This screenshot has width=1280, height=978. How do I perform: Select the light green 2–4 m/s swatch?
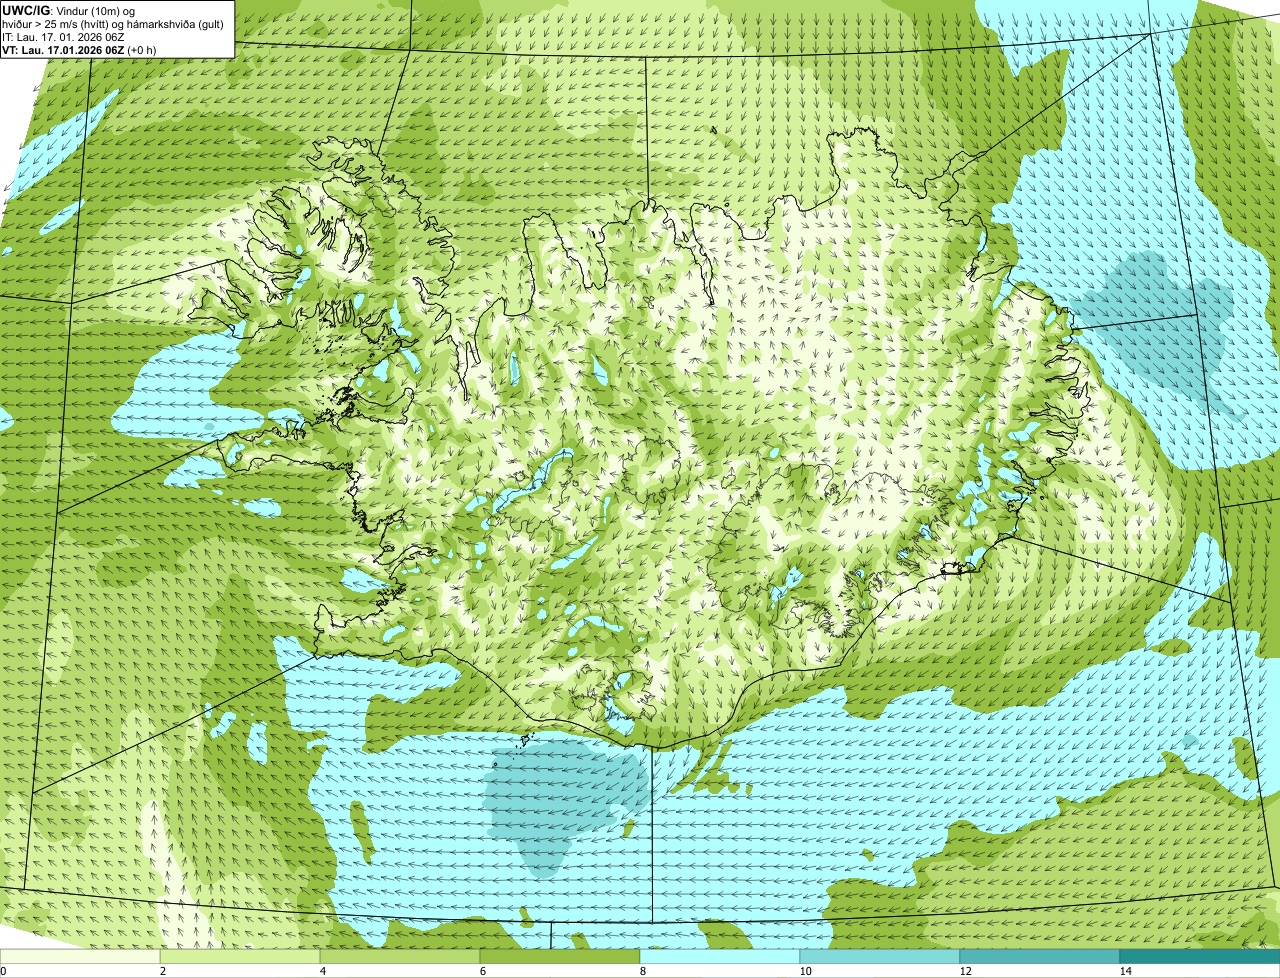point(240,956)
